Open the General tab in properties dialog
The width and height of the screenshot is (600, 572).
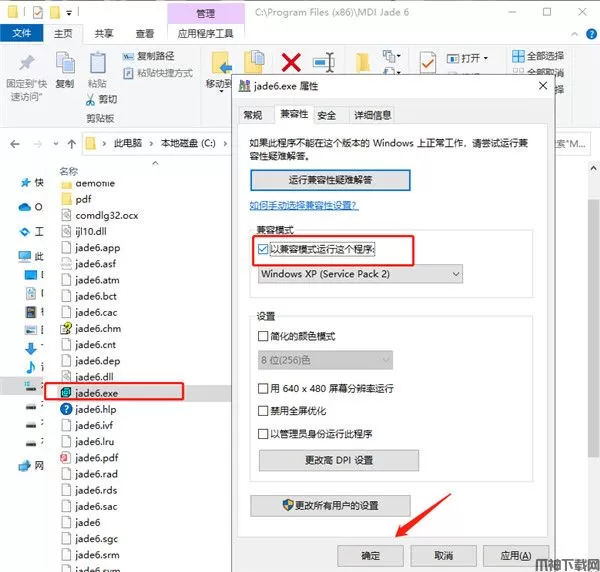[253, 115]
